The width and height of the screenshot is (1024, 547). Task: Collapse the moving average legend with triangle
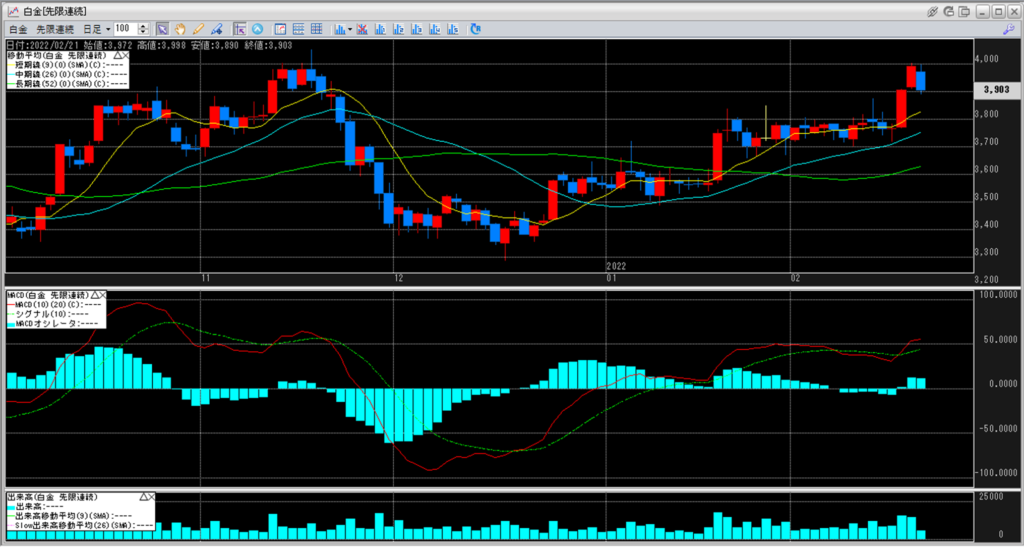[x=118, y=54]
